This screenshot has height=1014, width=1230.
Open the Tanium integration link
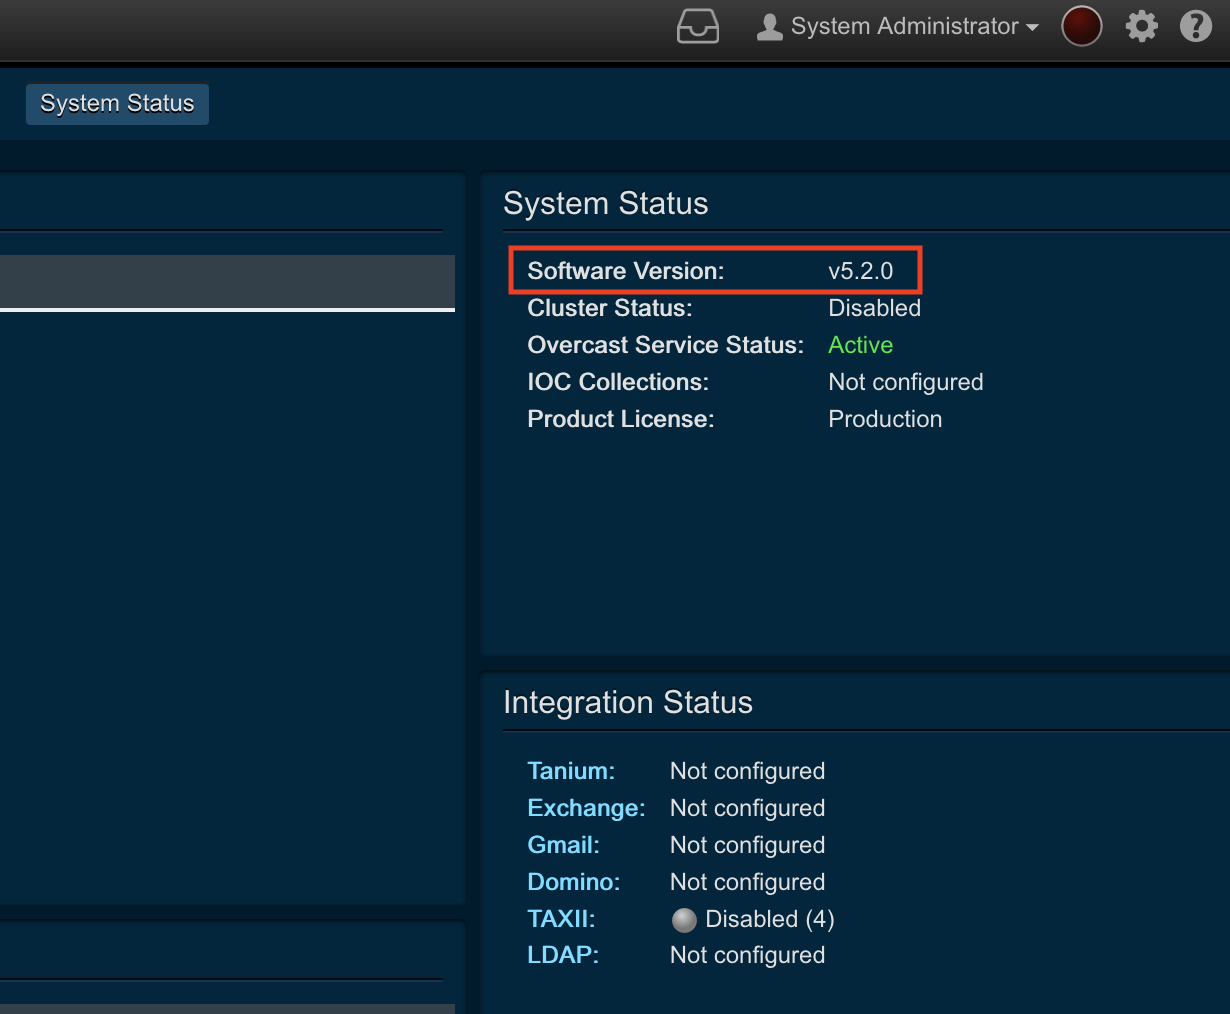(x=570, y=771)
